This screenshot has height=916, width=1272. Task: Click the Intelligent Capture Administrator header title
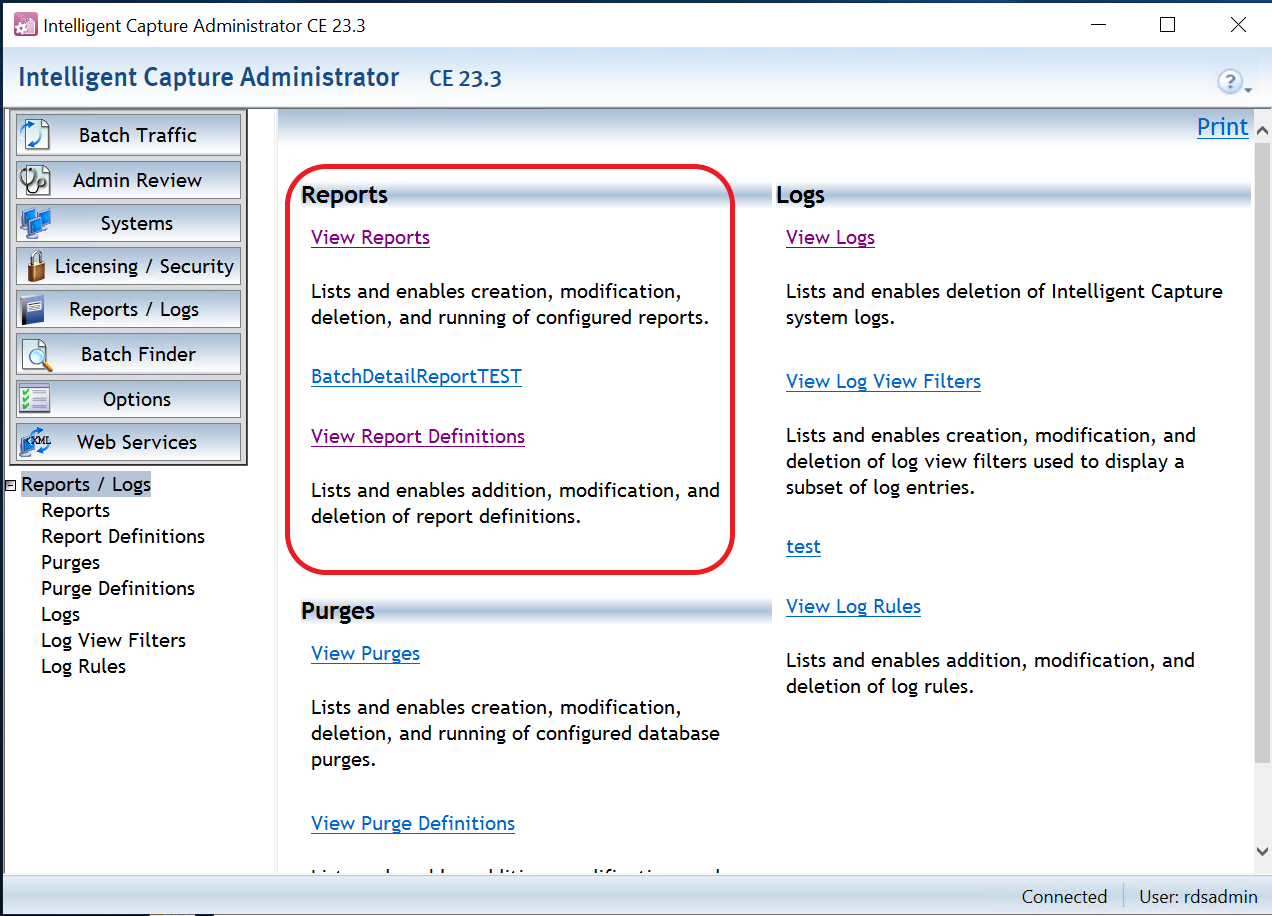[x=209, y=77]
